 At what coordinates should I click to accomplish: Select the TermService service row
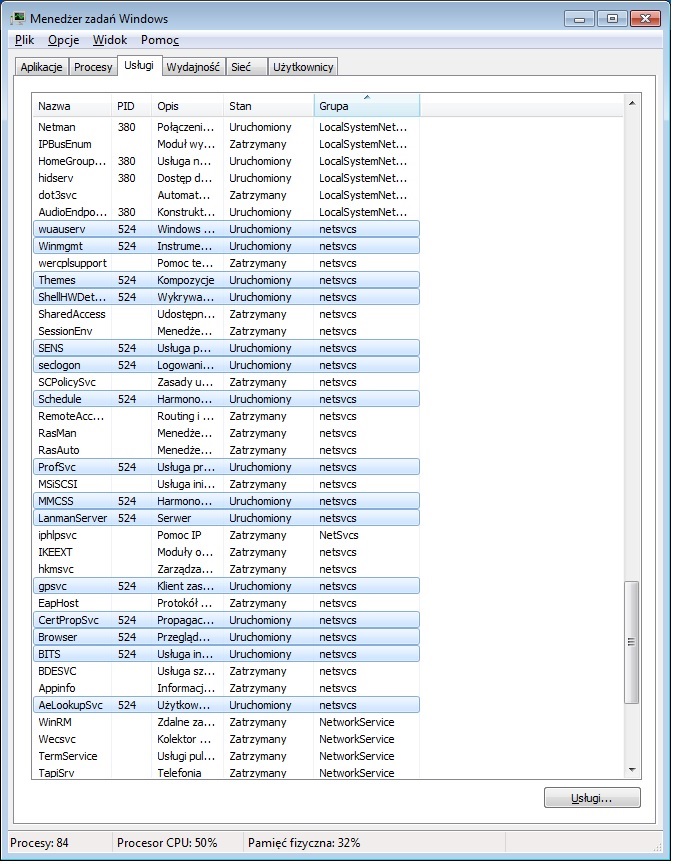(x=226, y=757)
